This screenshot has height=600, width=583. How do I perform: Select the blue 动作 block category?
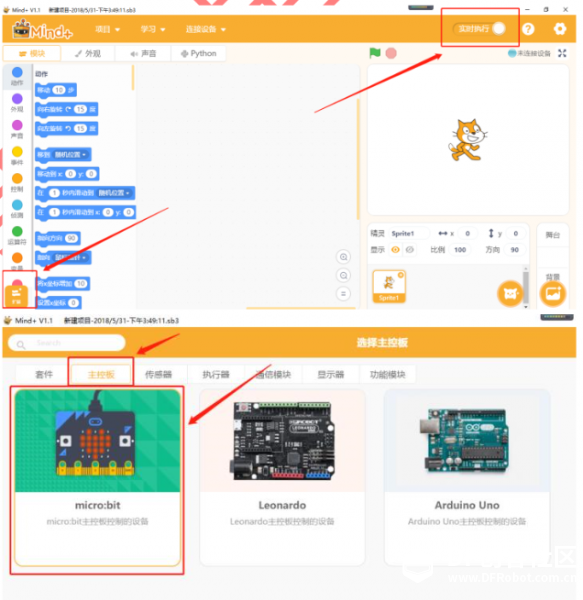pyautogui.click(x=17, y=77)
